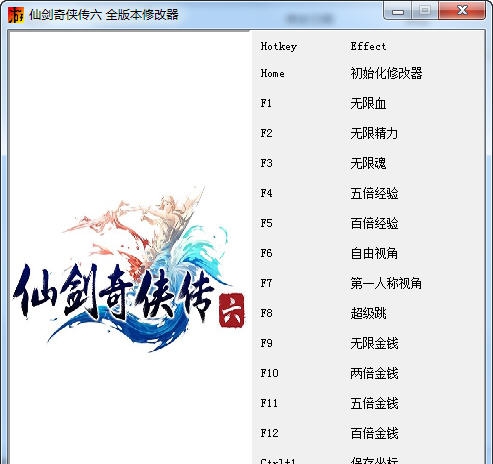This screenshot has width=493, height=464.
Task: Select 初始化修改器 effect text
Action: click(x=386, y=73)
